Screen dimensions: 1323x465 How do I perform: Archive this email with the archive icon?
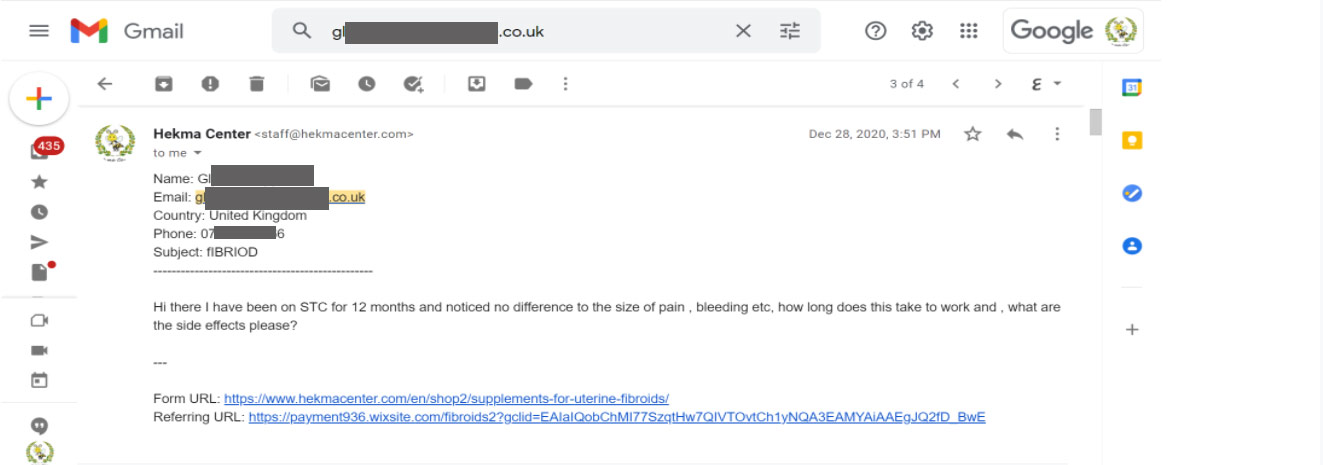pyautogui.click(x=163, y=84)
